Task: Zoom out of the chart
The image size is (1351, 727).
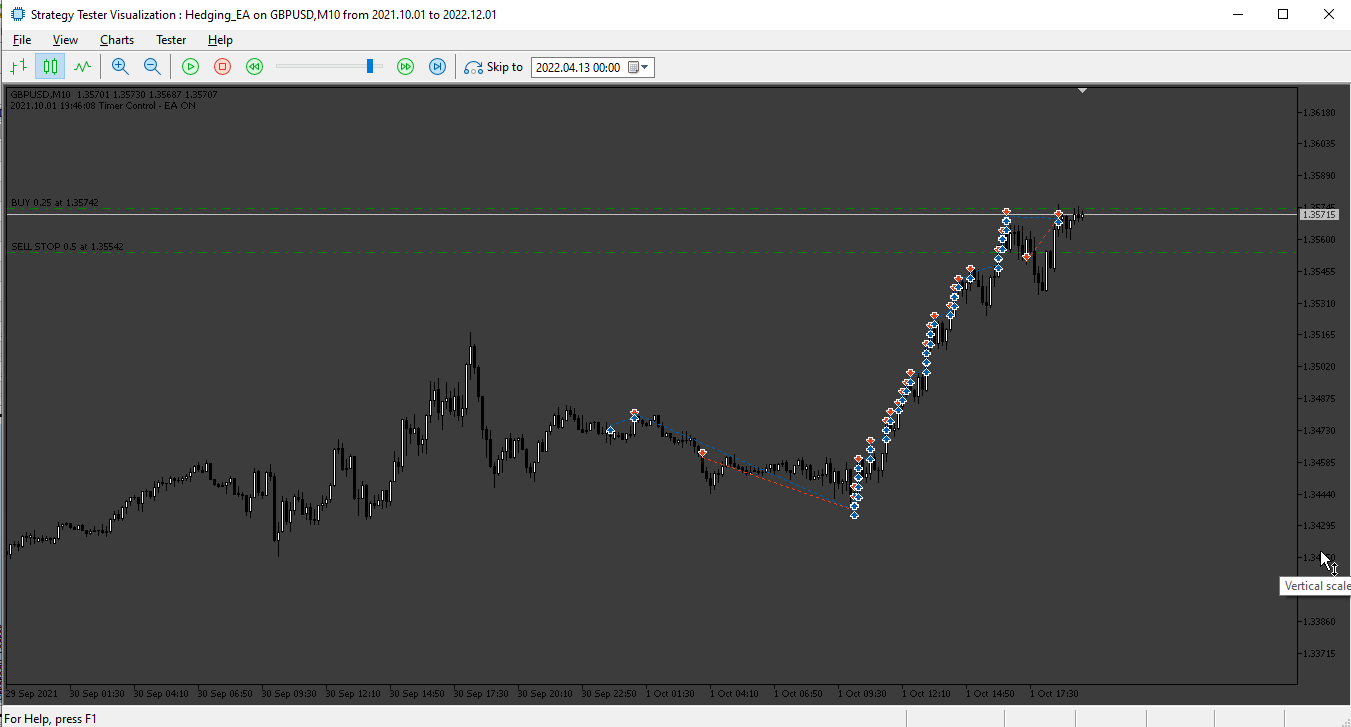Action: [x=152, y=67]
